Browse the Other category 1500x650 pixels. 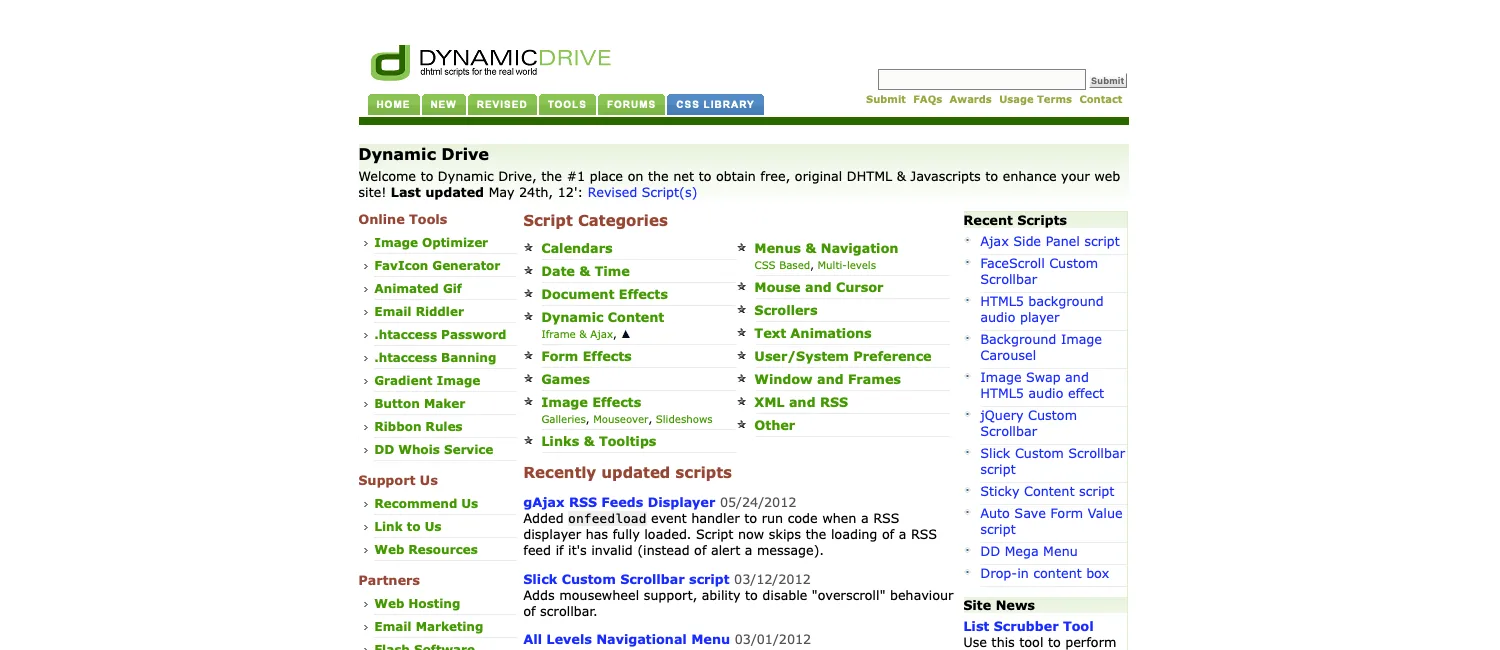(775, 426)
